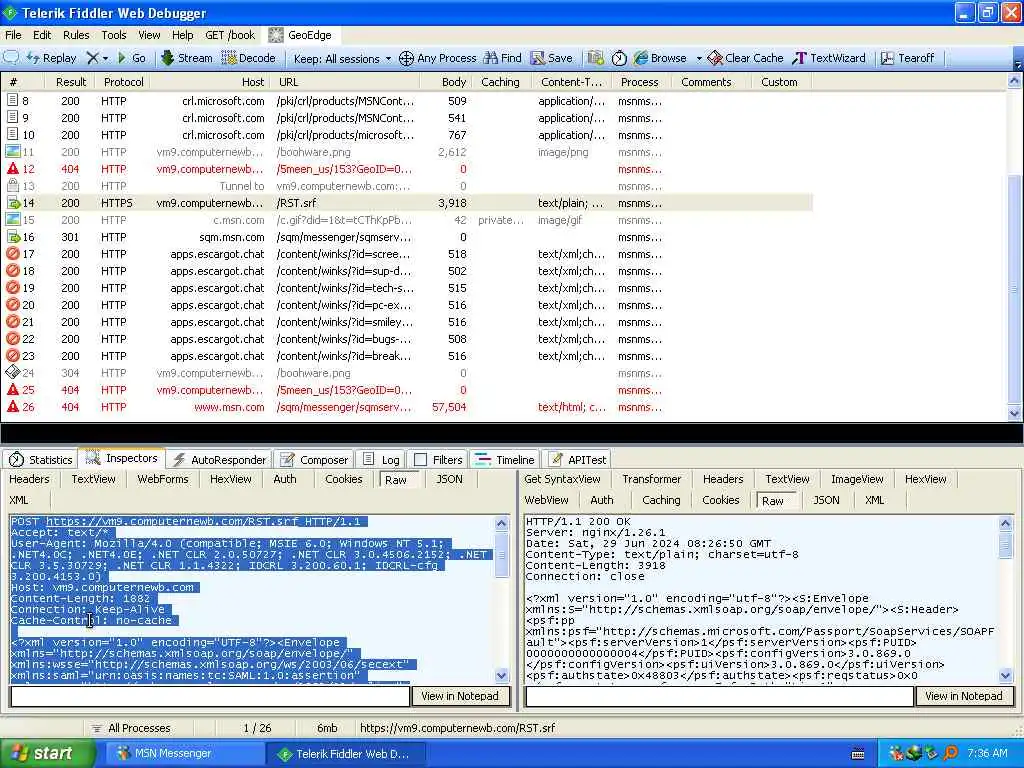
Task: Switch to MSN Messenger taskbar window
Action: tap(184, 754)
